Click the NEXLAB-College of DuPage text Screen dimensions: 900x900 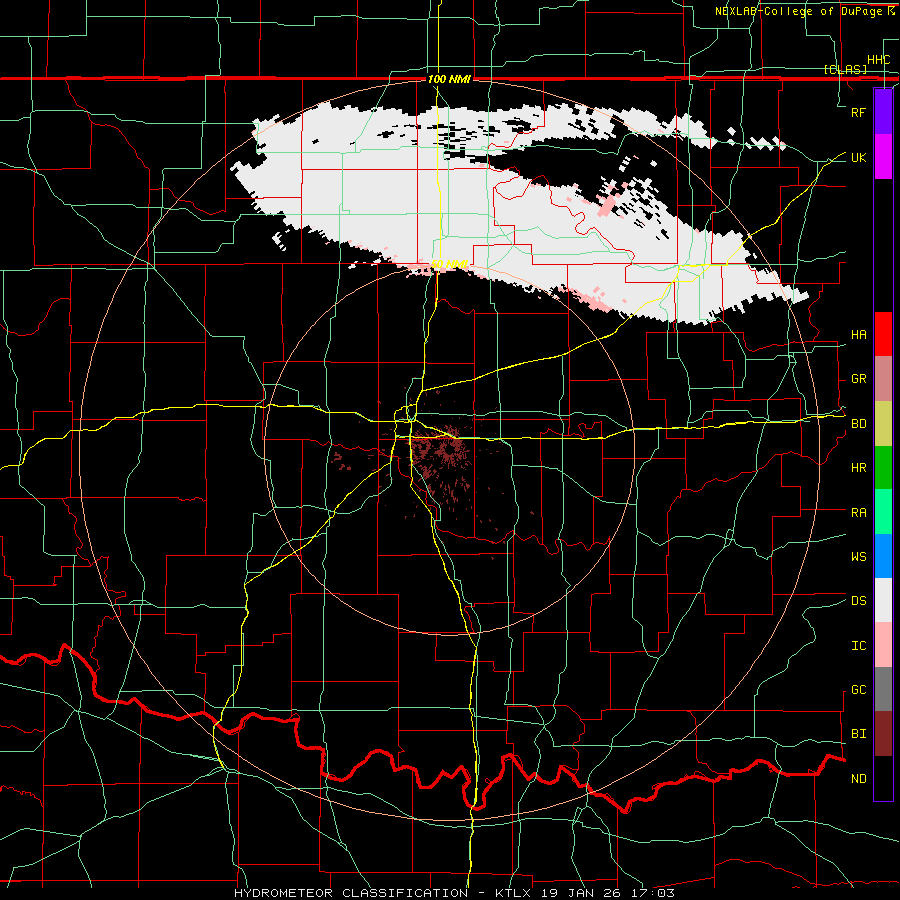800,11
